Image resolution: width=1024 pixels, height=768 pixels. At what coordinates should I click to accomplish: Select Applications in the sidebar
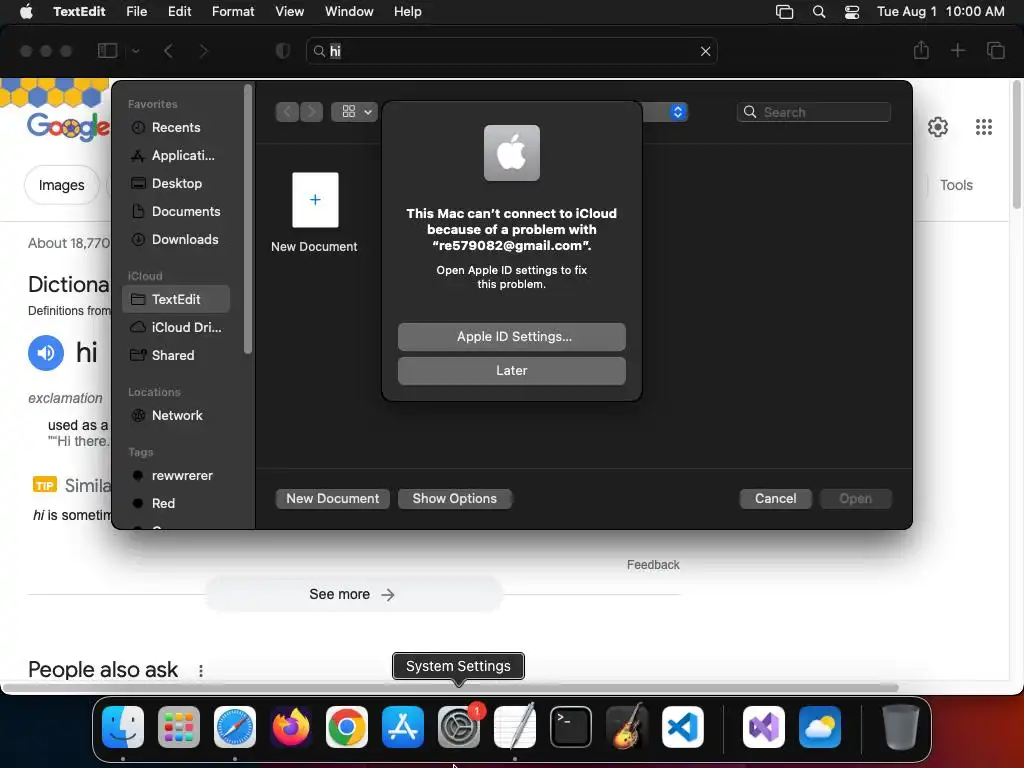point(176,155)
